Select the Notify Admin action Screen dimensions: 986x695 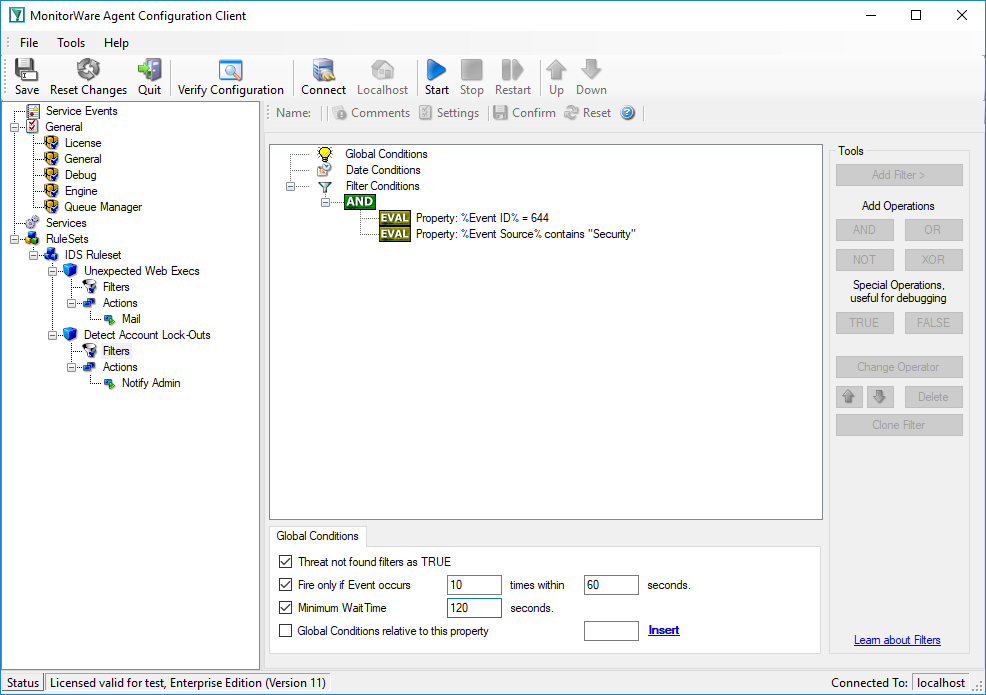click(151, 383)
